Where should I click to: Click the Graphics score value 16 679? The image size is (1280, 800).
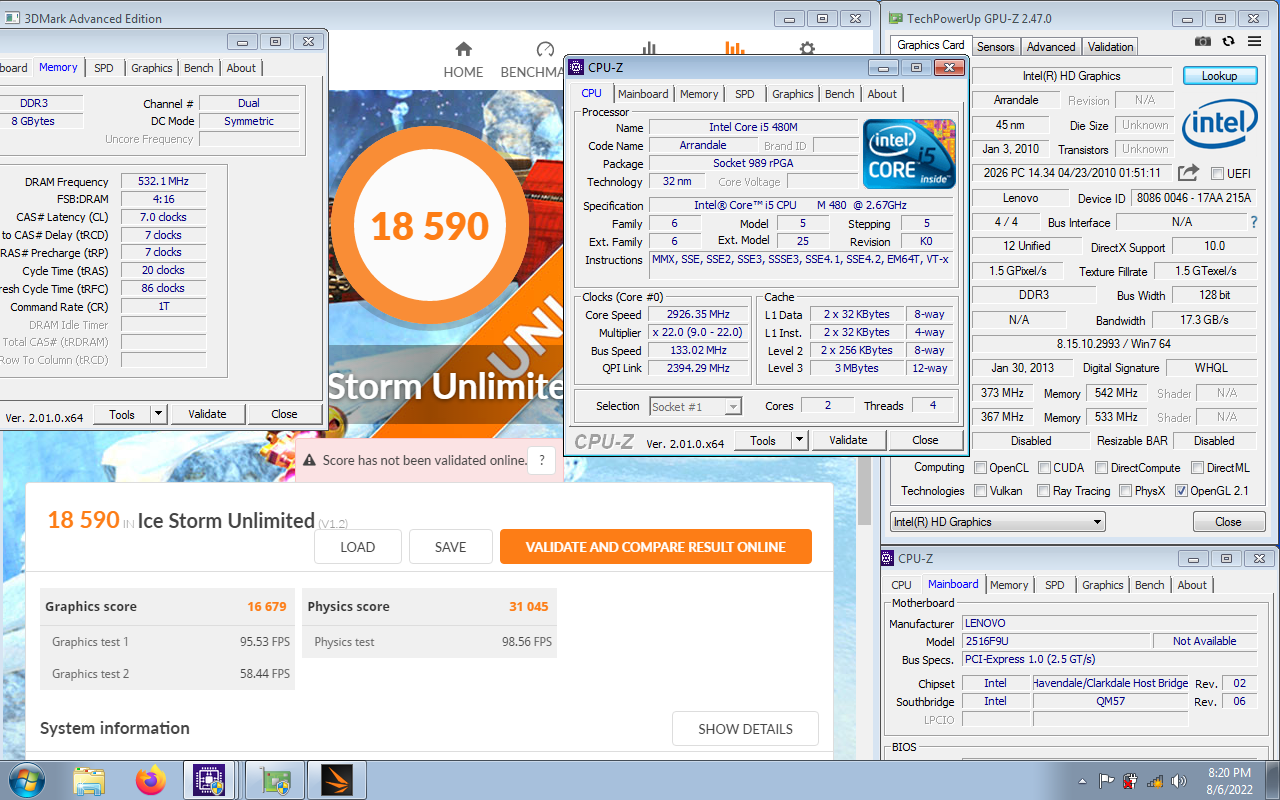coord(266,606)
